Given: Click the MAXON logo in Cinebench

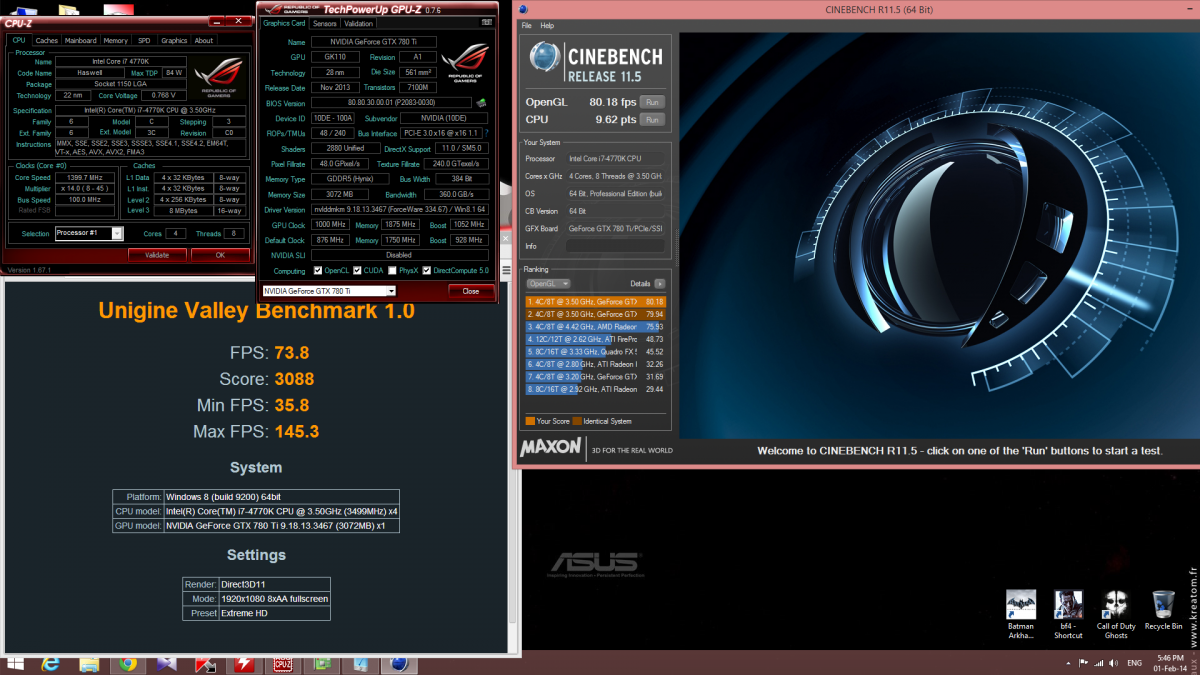Looking at the screenshot, I should pyautogui.click(x=551, y=448).
